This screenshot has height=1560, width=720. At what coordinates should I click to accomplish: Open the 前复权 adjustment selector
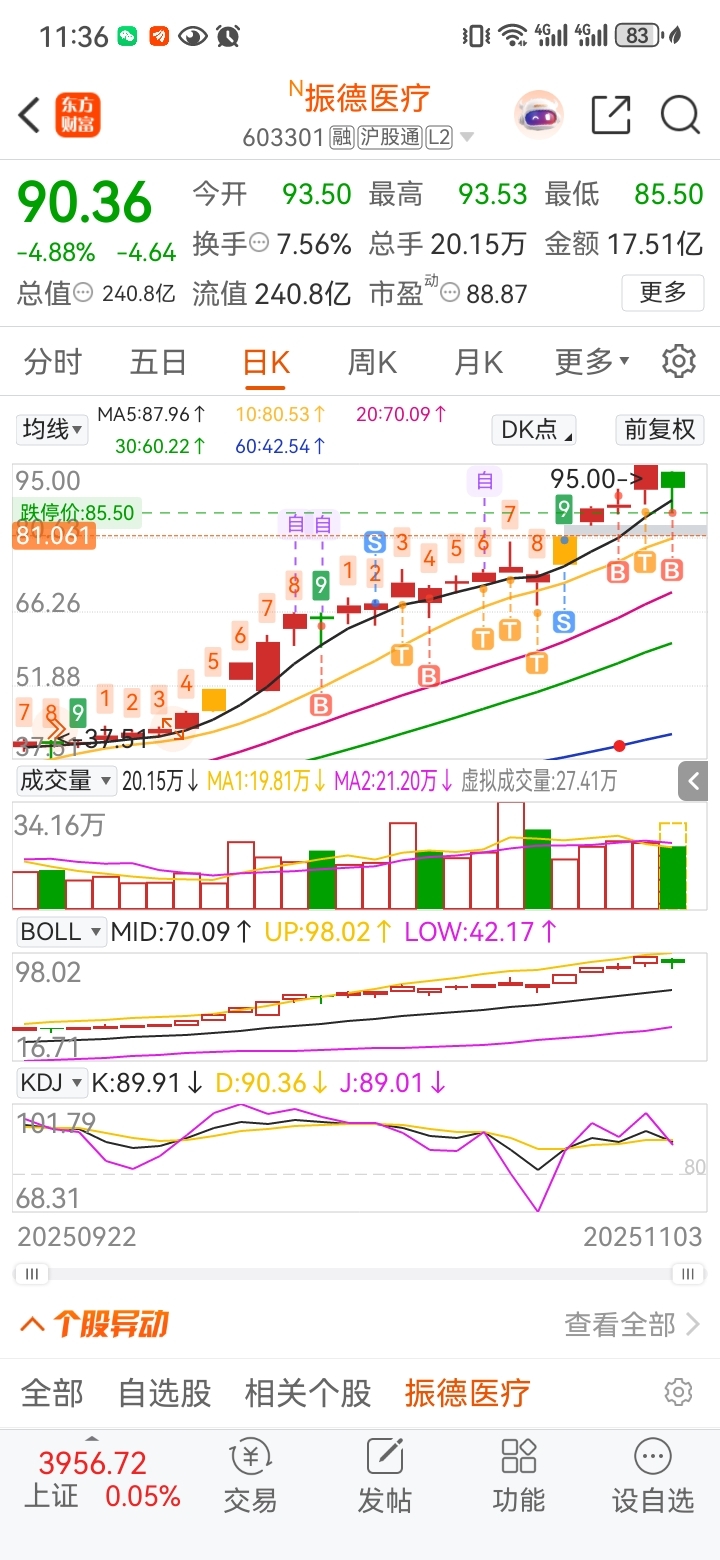[659, 430]
